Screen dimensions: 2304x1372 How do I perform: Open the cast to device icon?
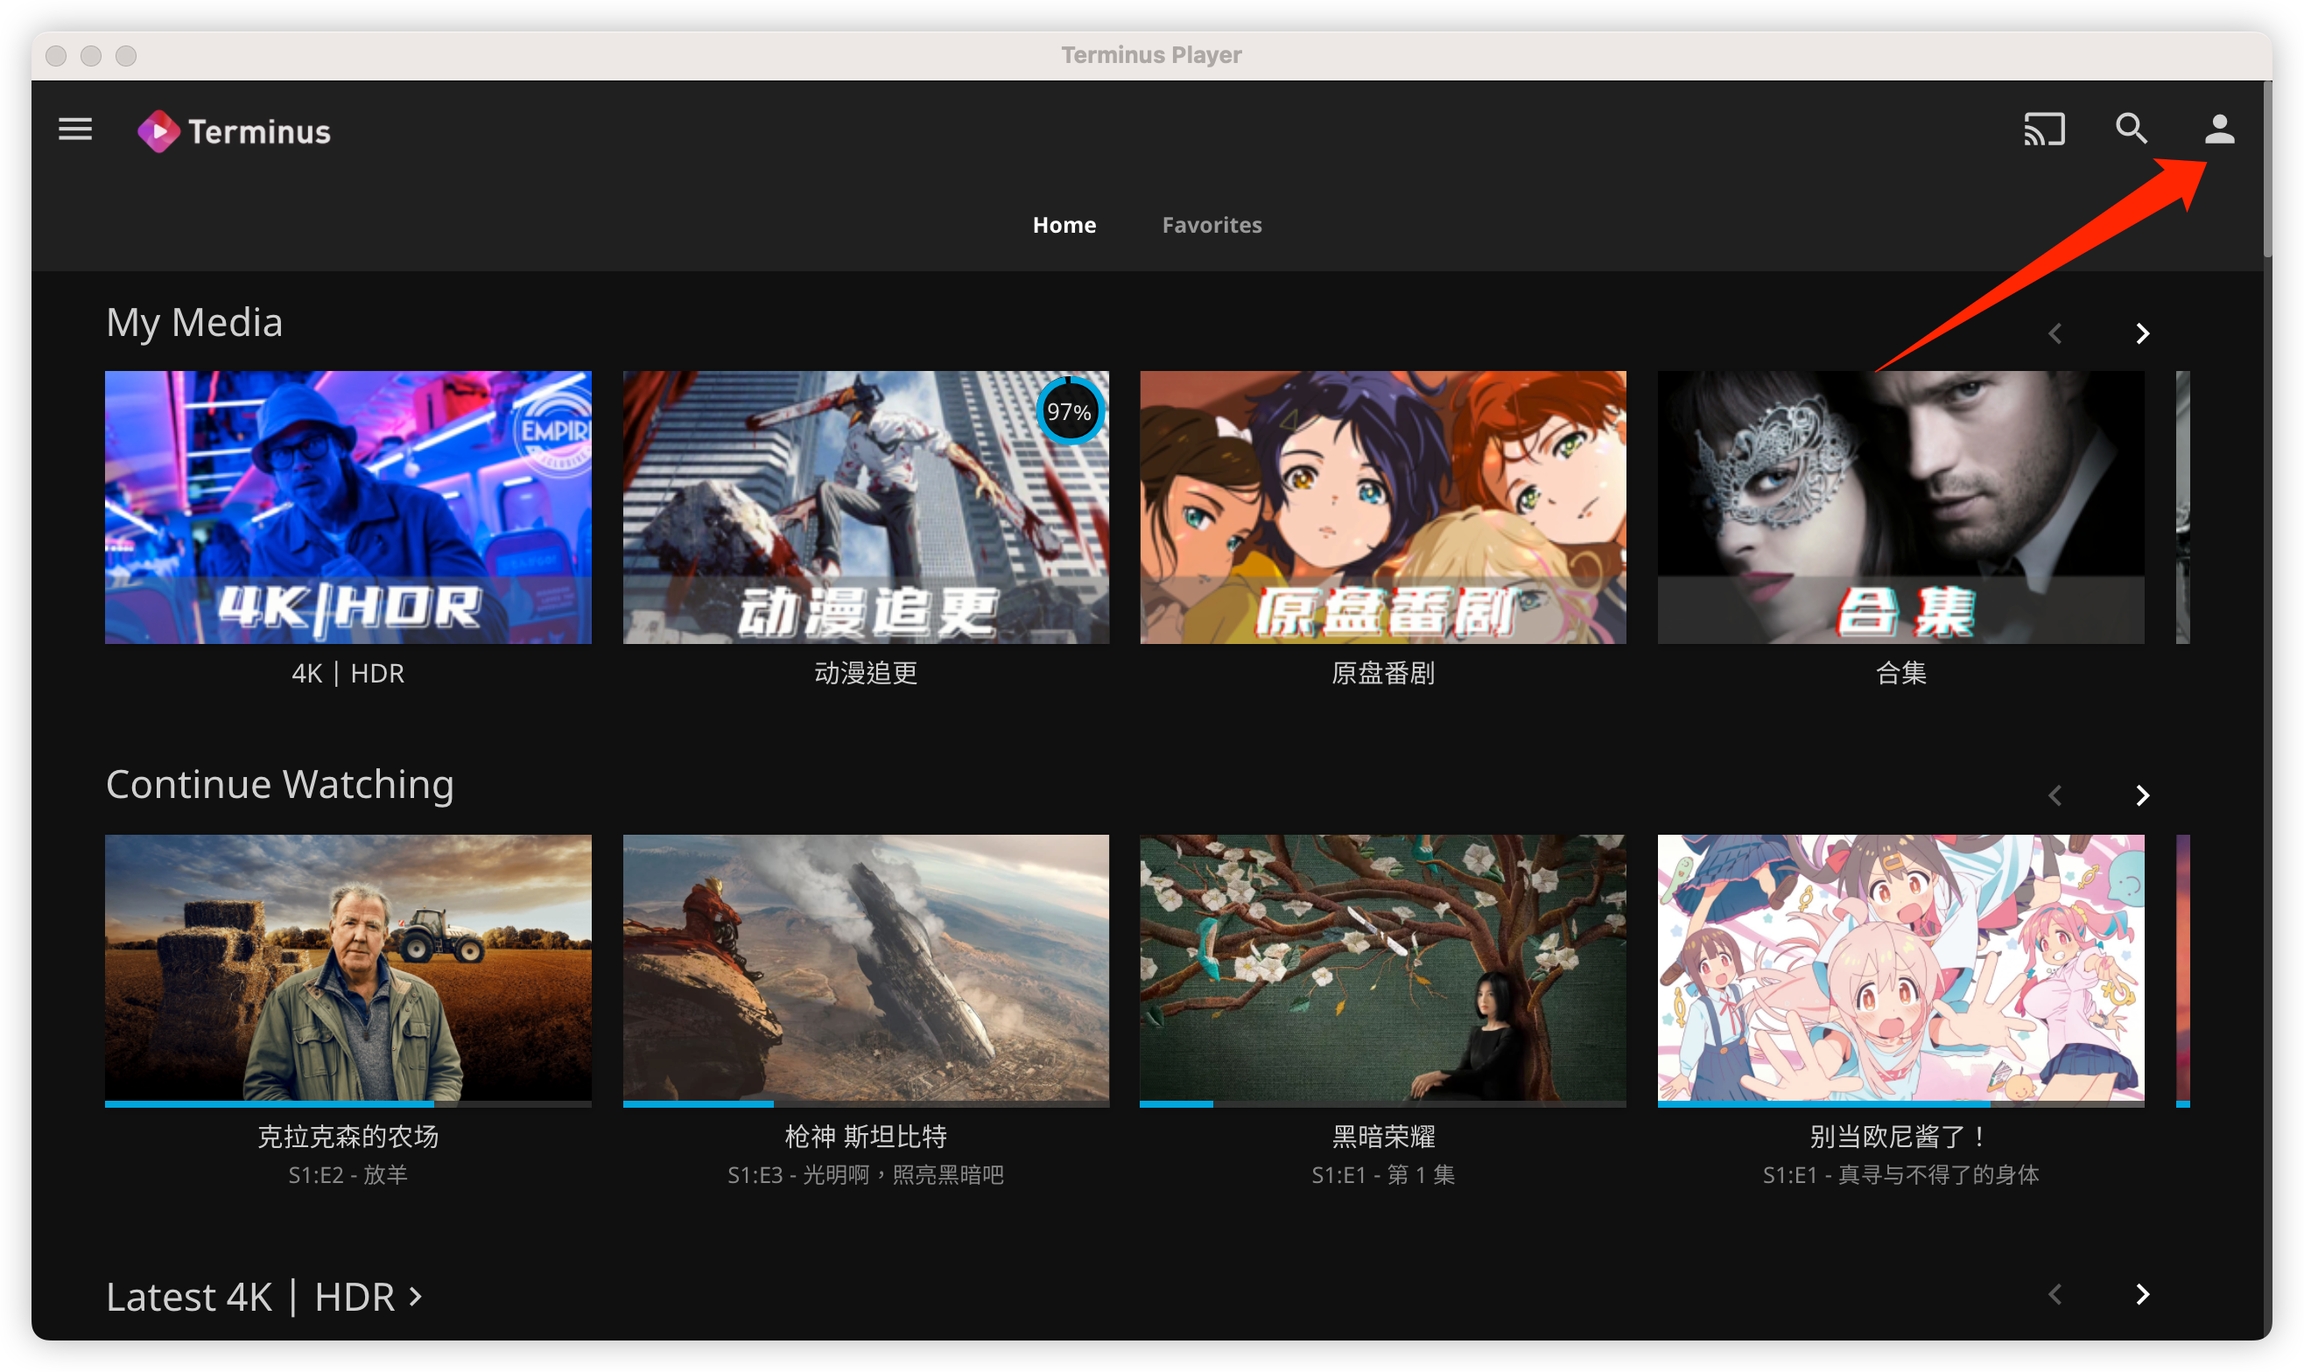[2043, 130]
